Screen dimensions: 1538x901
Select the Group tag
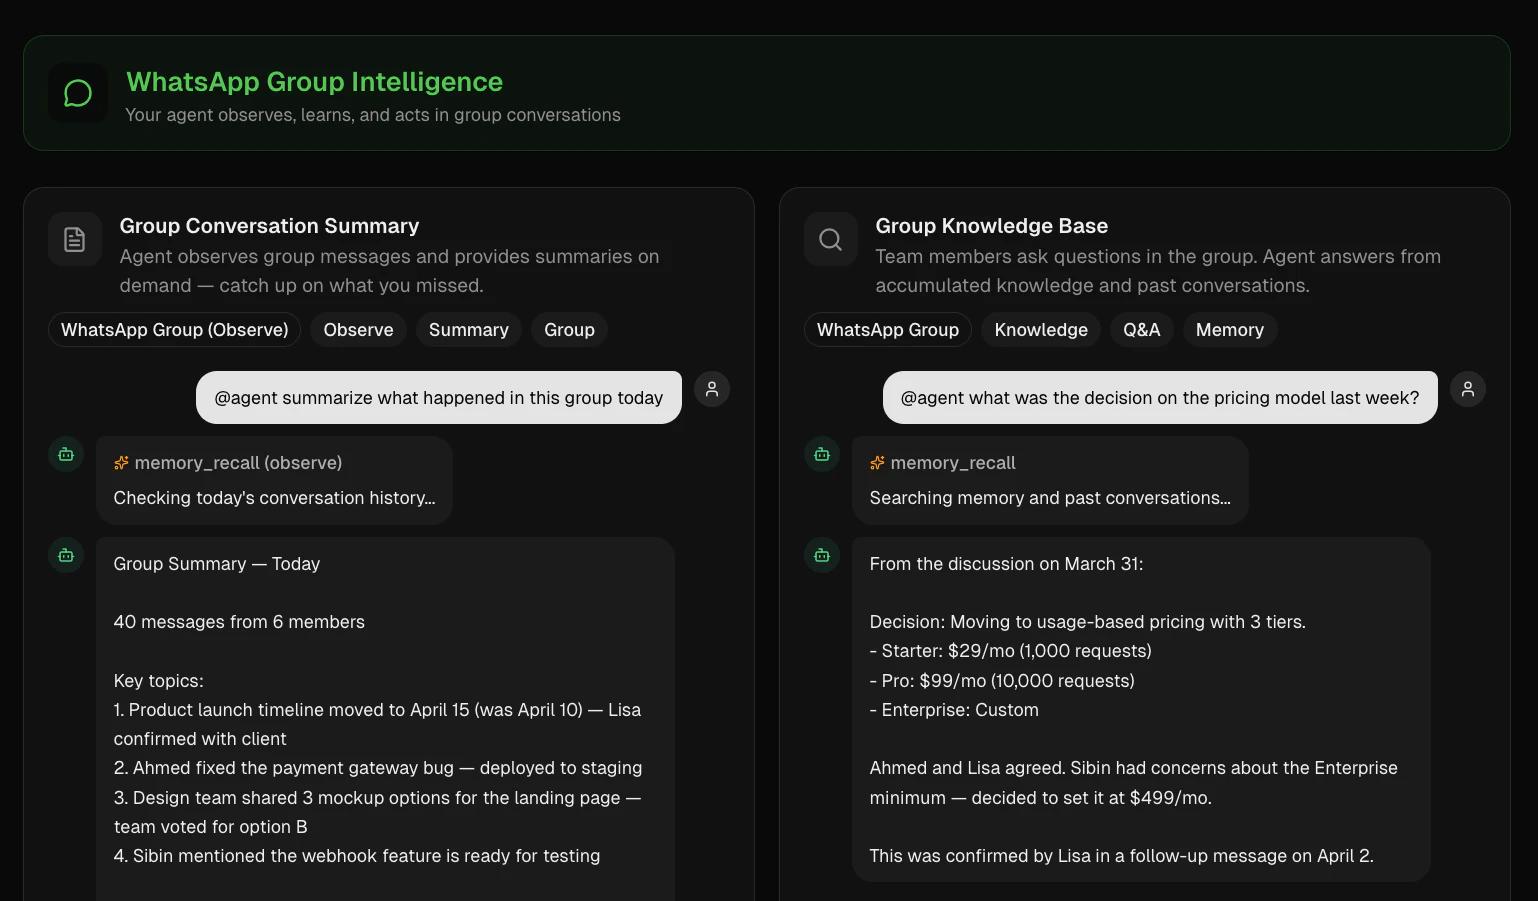(x=568, y=329)
